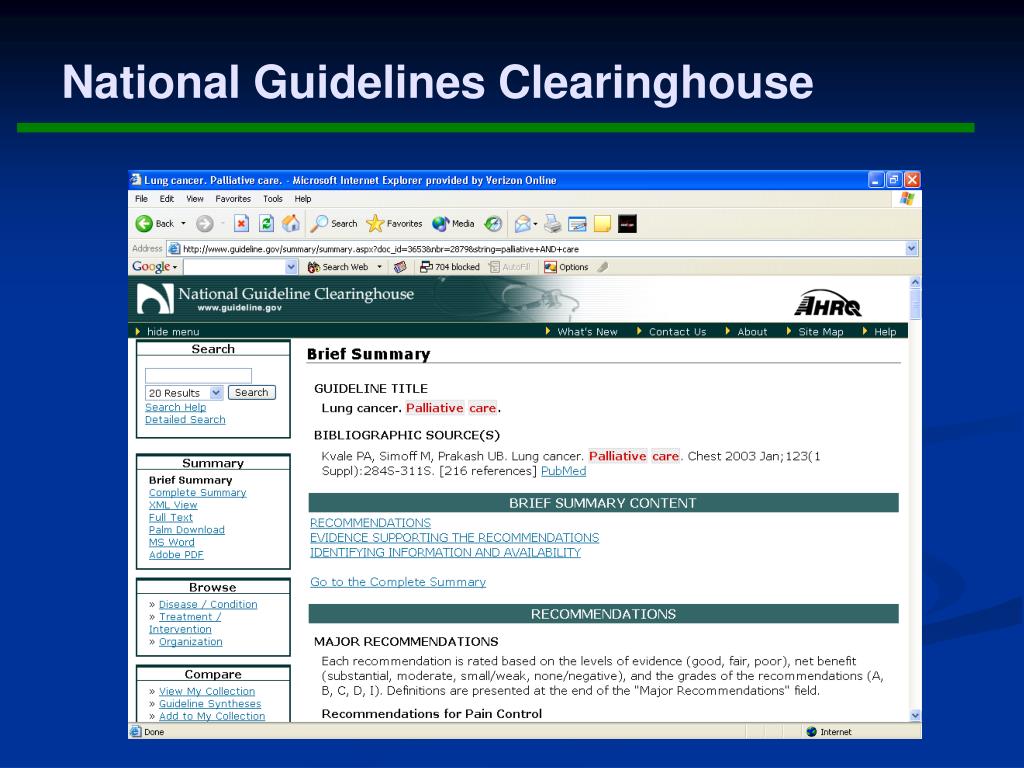Go back with the green Back button
The image size is (1024, 768).
(x=155, y=224)
